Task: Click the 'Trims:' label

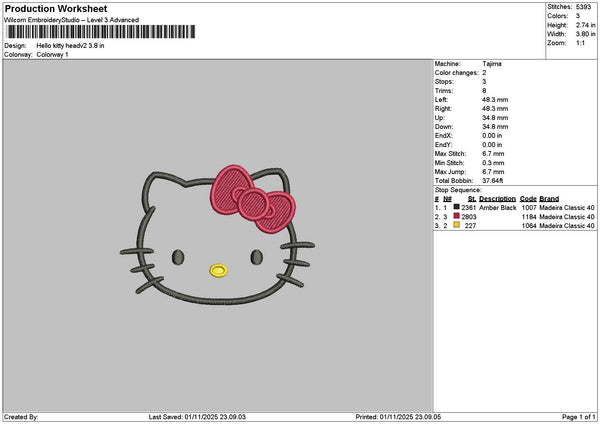Action: (x=443, y=91)
